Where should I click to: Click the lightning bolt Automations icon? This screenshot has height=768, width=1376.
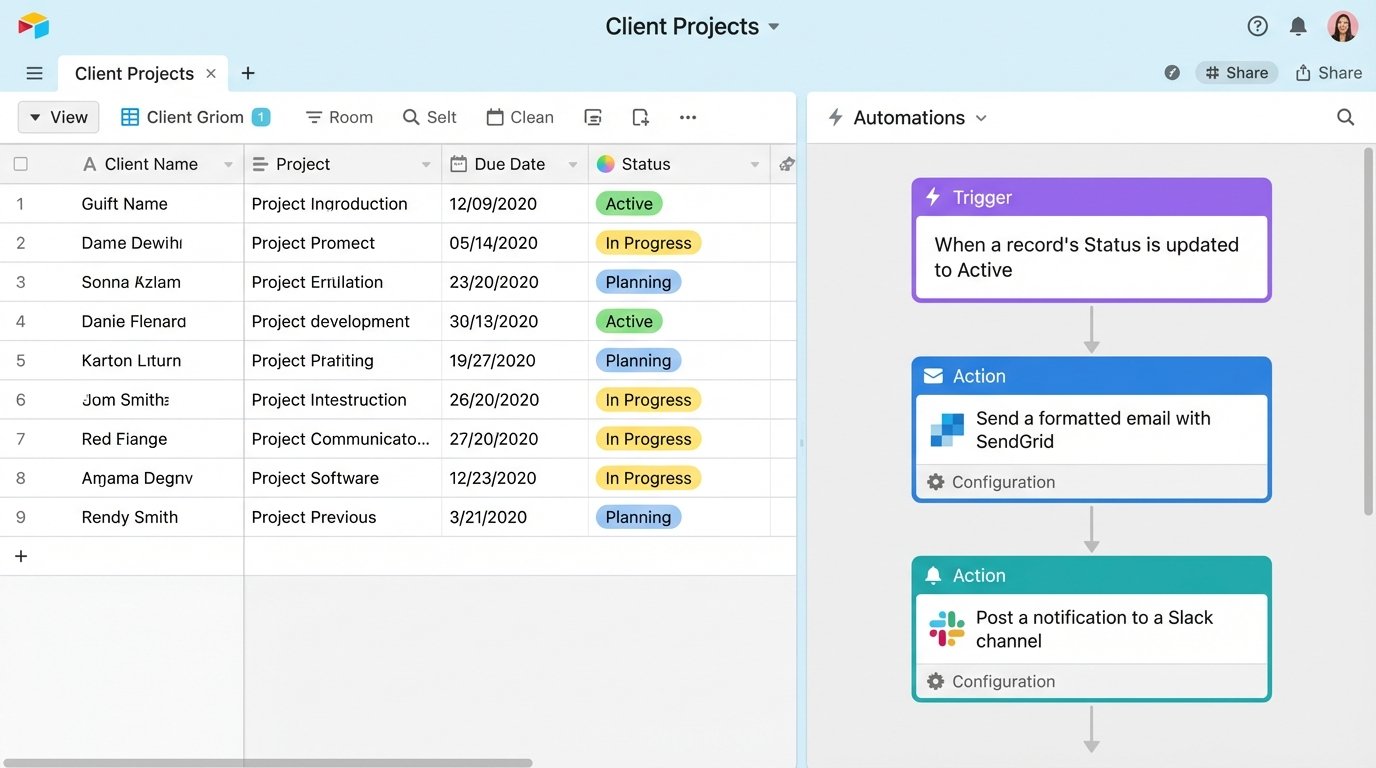pyautogui.click(x=836, y=117)
